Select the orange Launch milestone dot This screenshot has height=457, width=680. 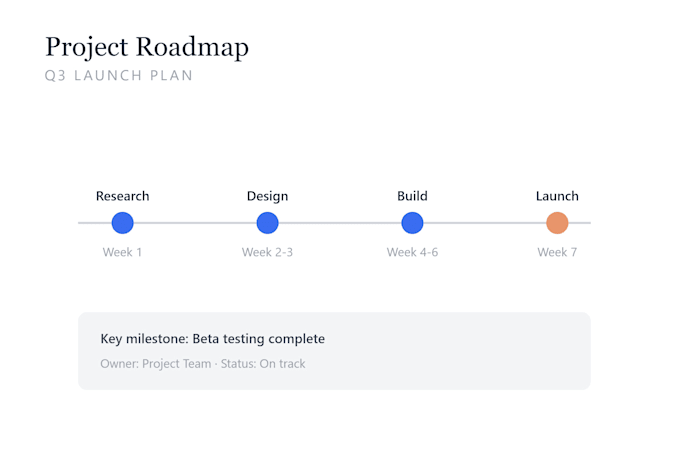pyautogui.click(x=557, y=223)
